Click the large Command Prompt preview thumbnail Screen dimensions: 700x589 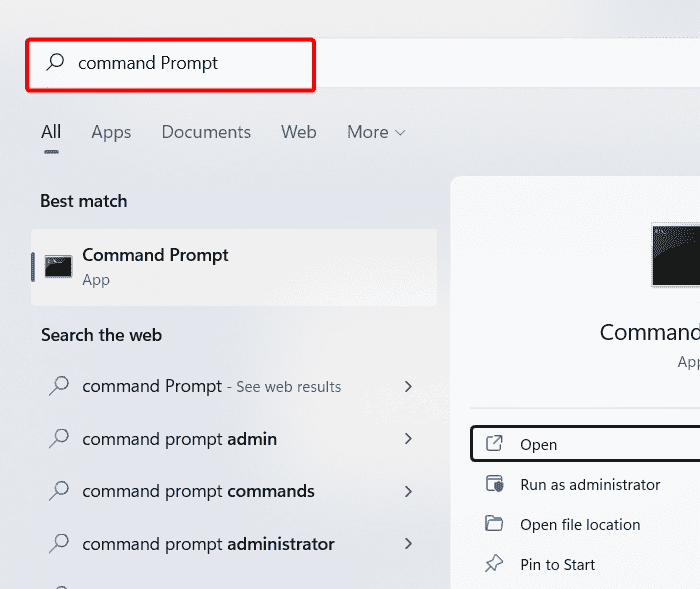point(675,256)
